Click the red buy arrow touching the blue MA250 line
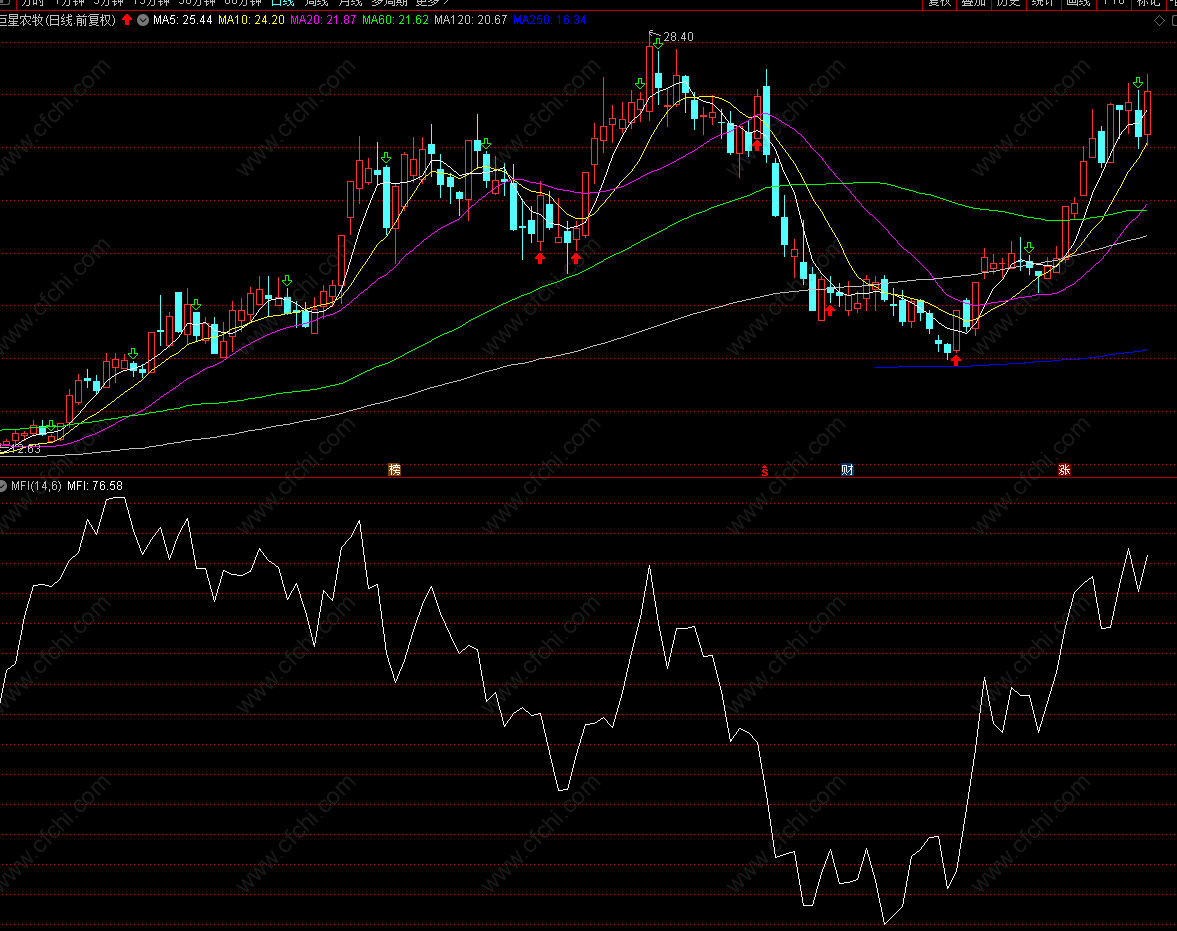1177x931 pixels. point(956,360)
